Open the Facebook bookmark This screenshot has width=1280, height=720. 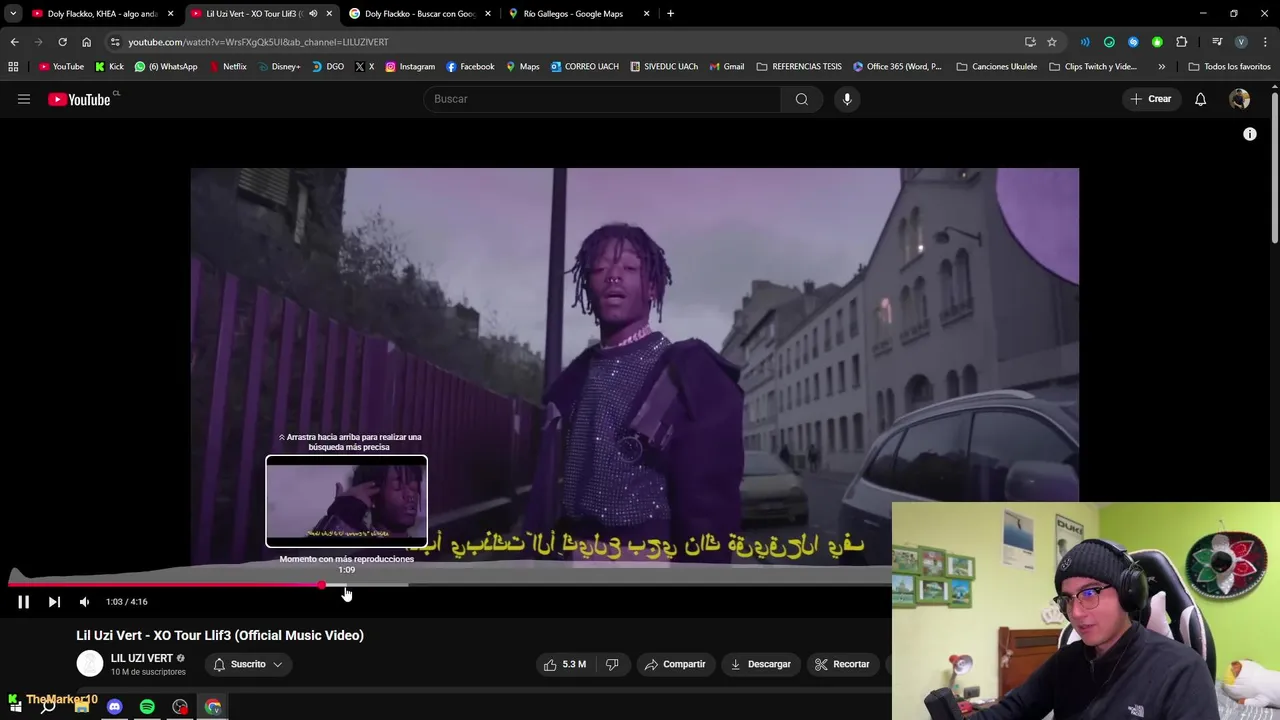click(x=470, y=67)
